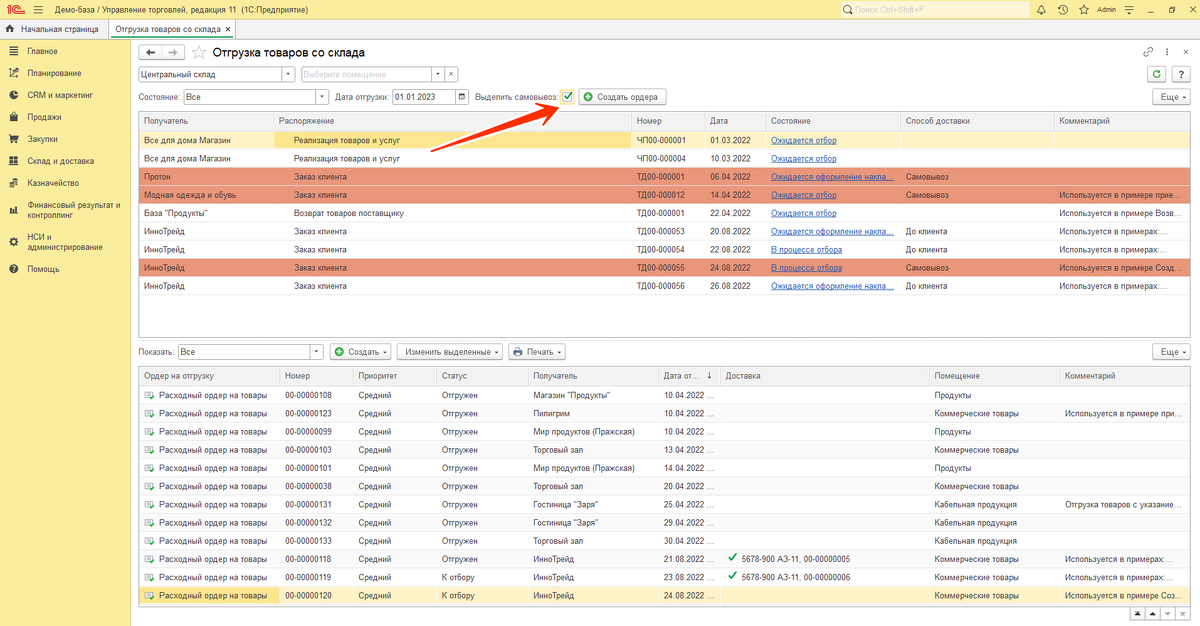The image size is (1200, 626).
Task: Open Склад и доставка section
Action: pos(60,161)
